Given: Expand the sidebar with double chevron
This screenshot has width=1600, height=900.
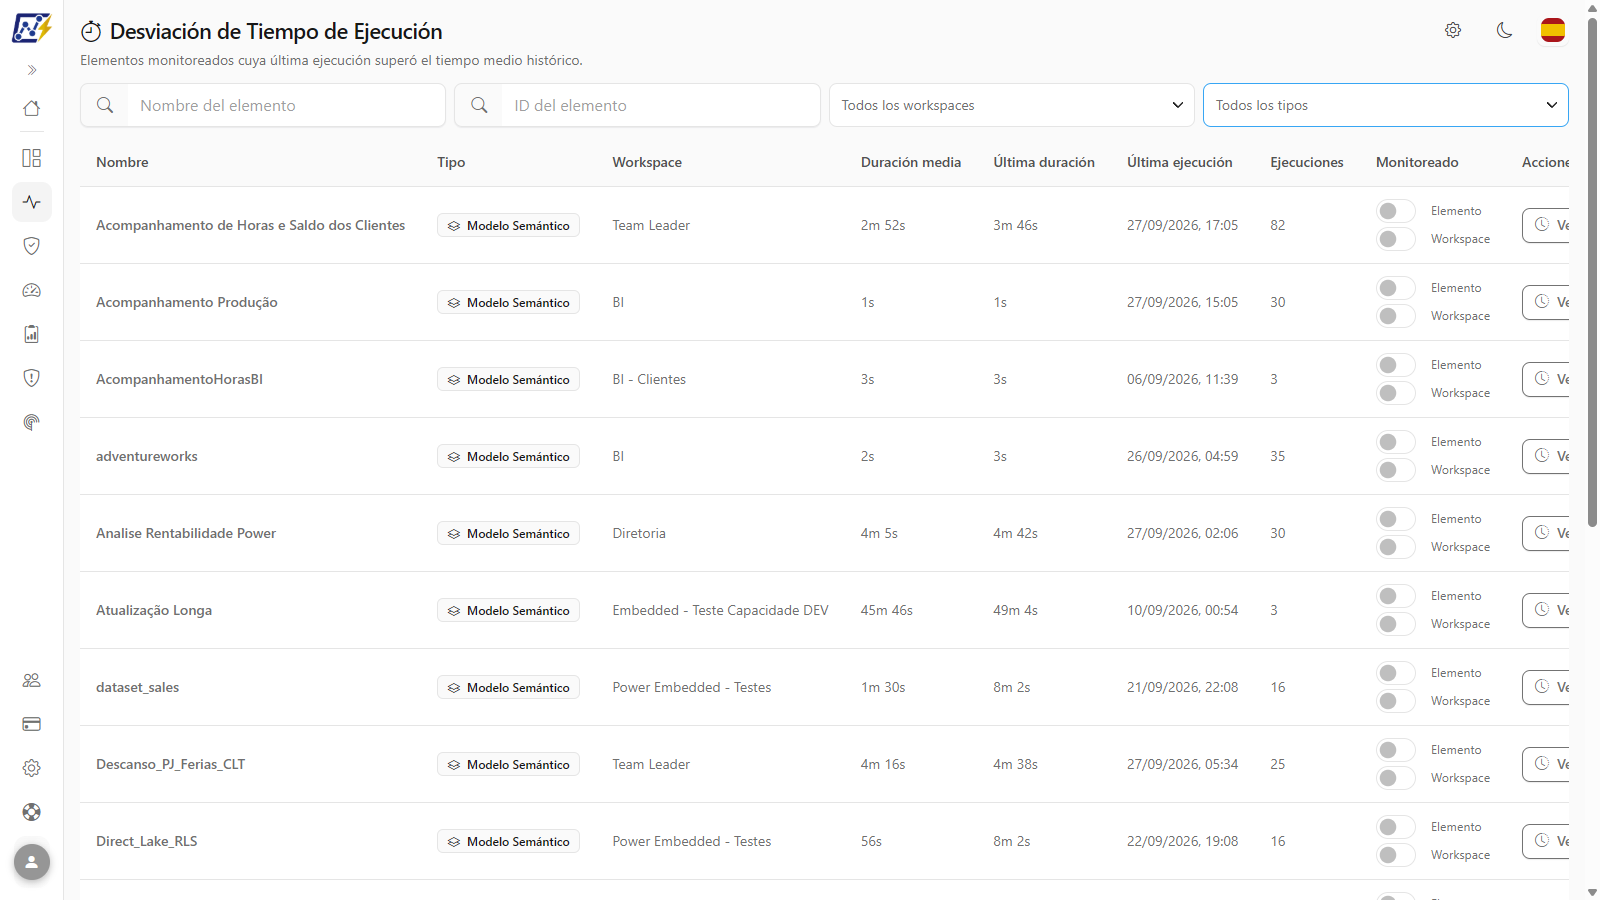Looking at the screenshot, I should coord(32,70).
